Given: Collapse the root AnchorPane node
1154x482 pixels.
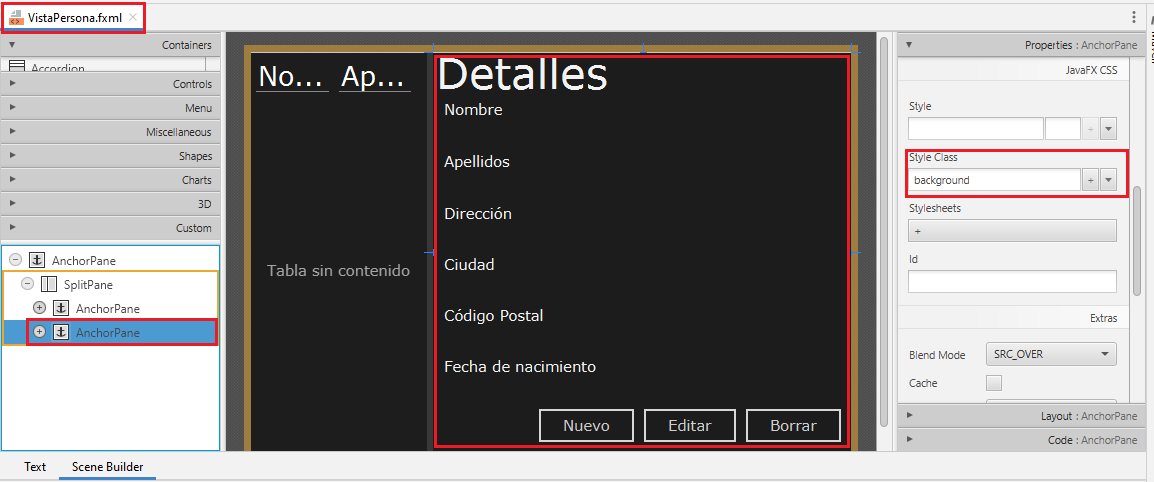Looking at the screenshot, I should tap(15, 261).
